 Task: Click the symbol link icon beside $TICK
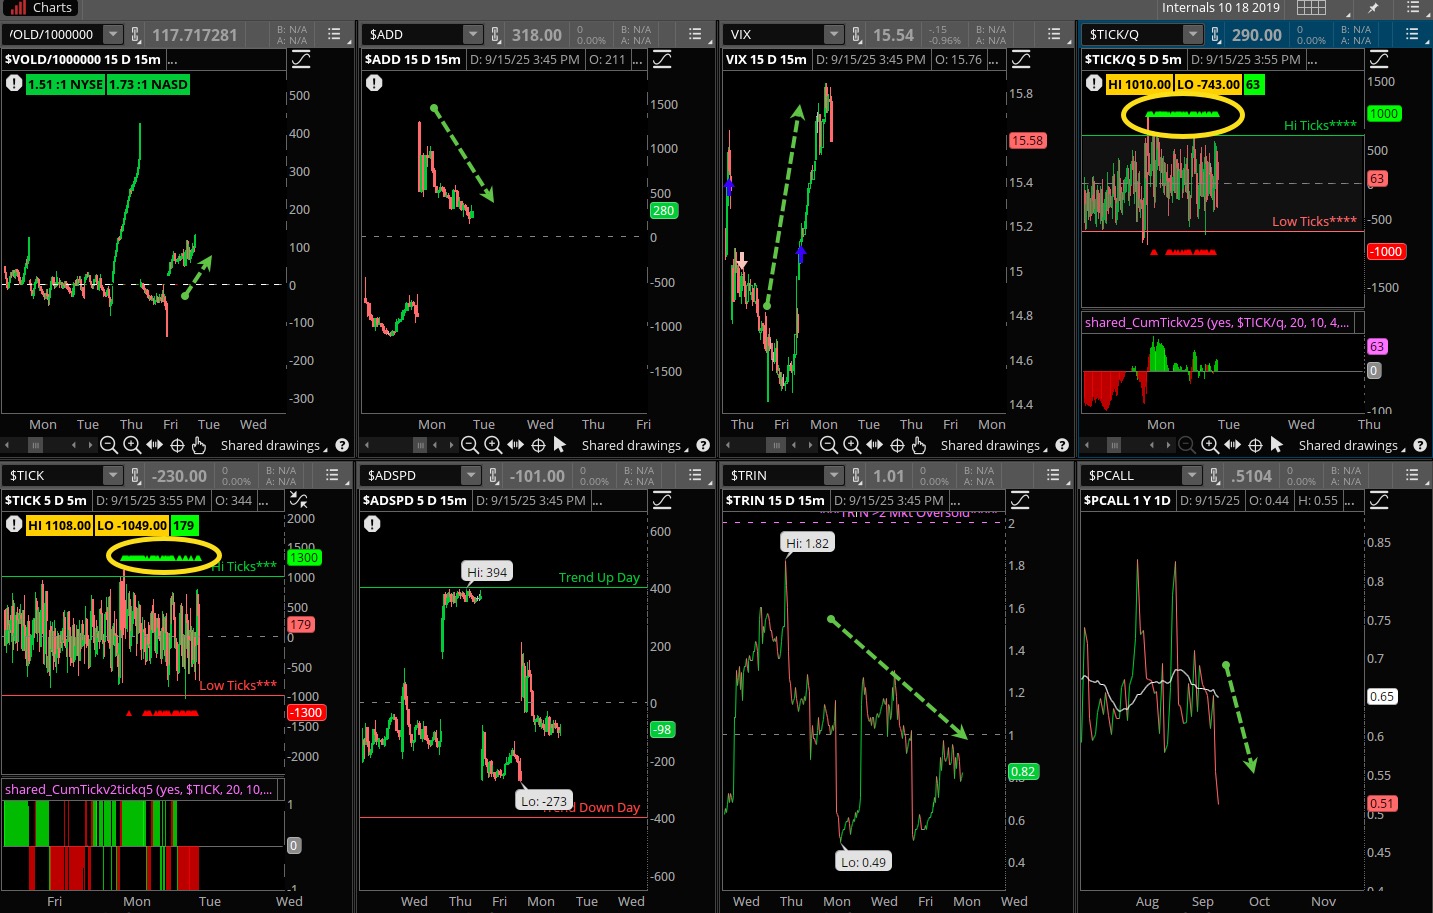tap(136, 476)
